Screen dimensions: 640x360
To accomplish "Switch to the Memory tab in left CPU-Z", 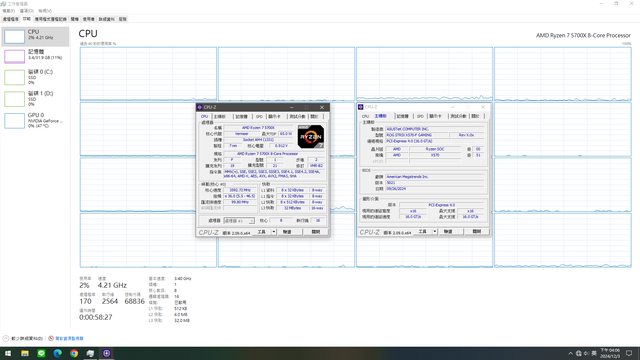I will 242,116.
